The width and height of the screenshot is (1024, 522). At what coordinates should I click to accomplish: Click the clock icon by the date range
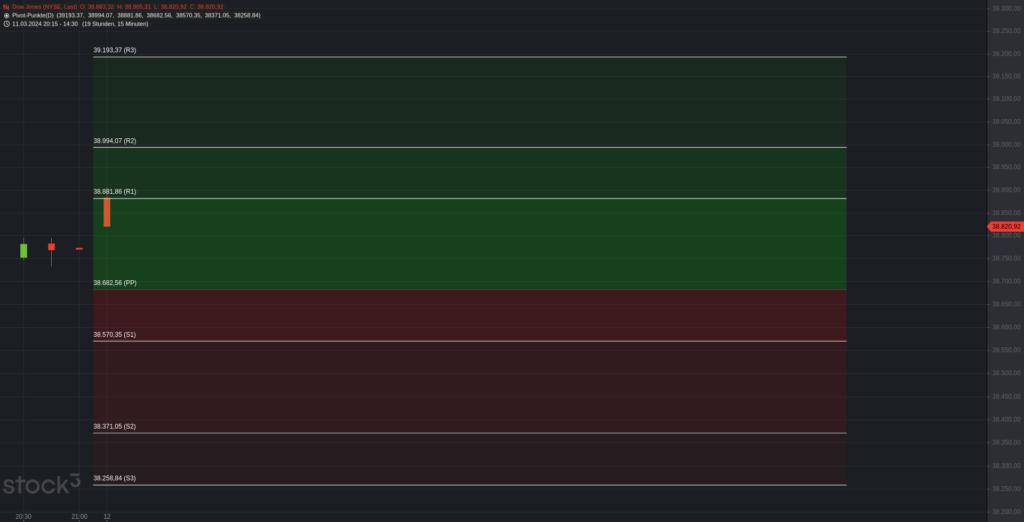pos(6,24)
